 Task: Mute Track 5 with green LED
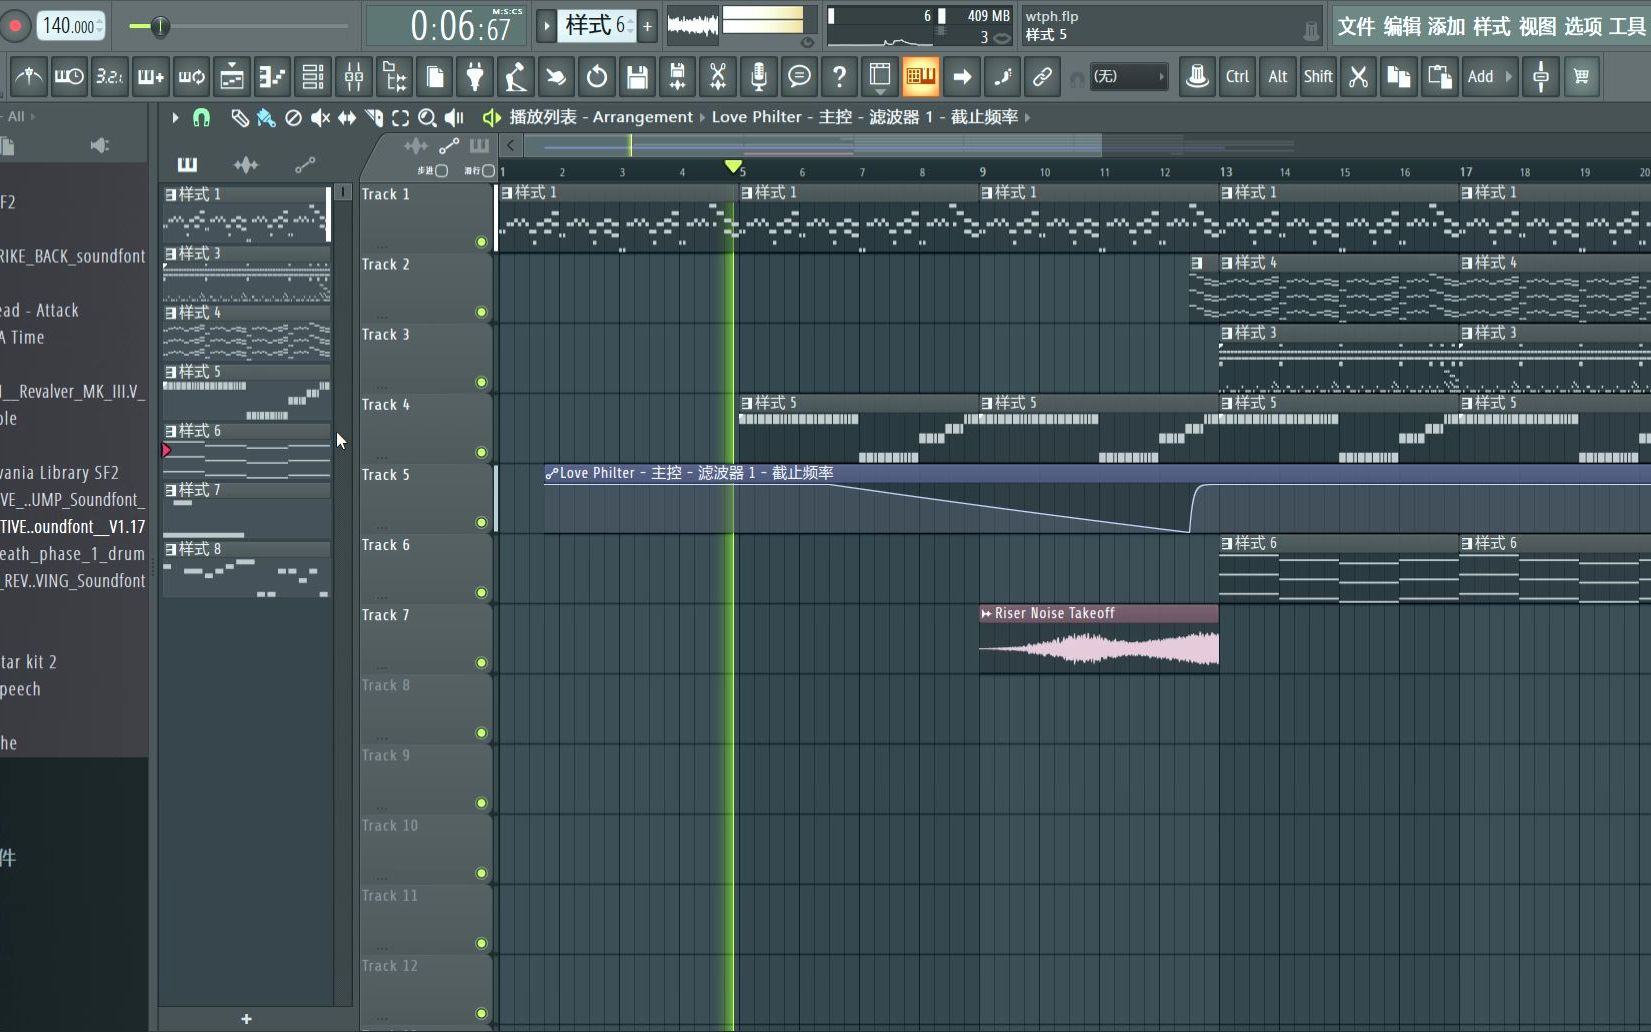pyautogui.click(x=481, y=522)
